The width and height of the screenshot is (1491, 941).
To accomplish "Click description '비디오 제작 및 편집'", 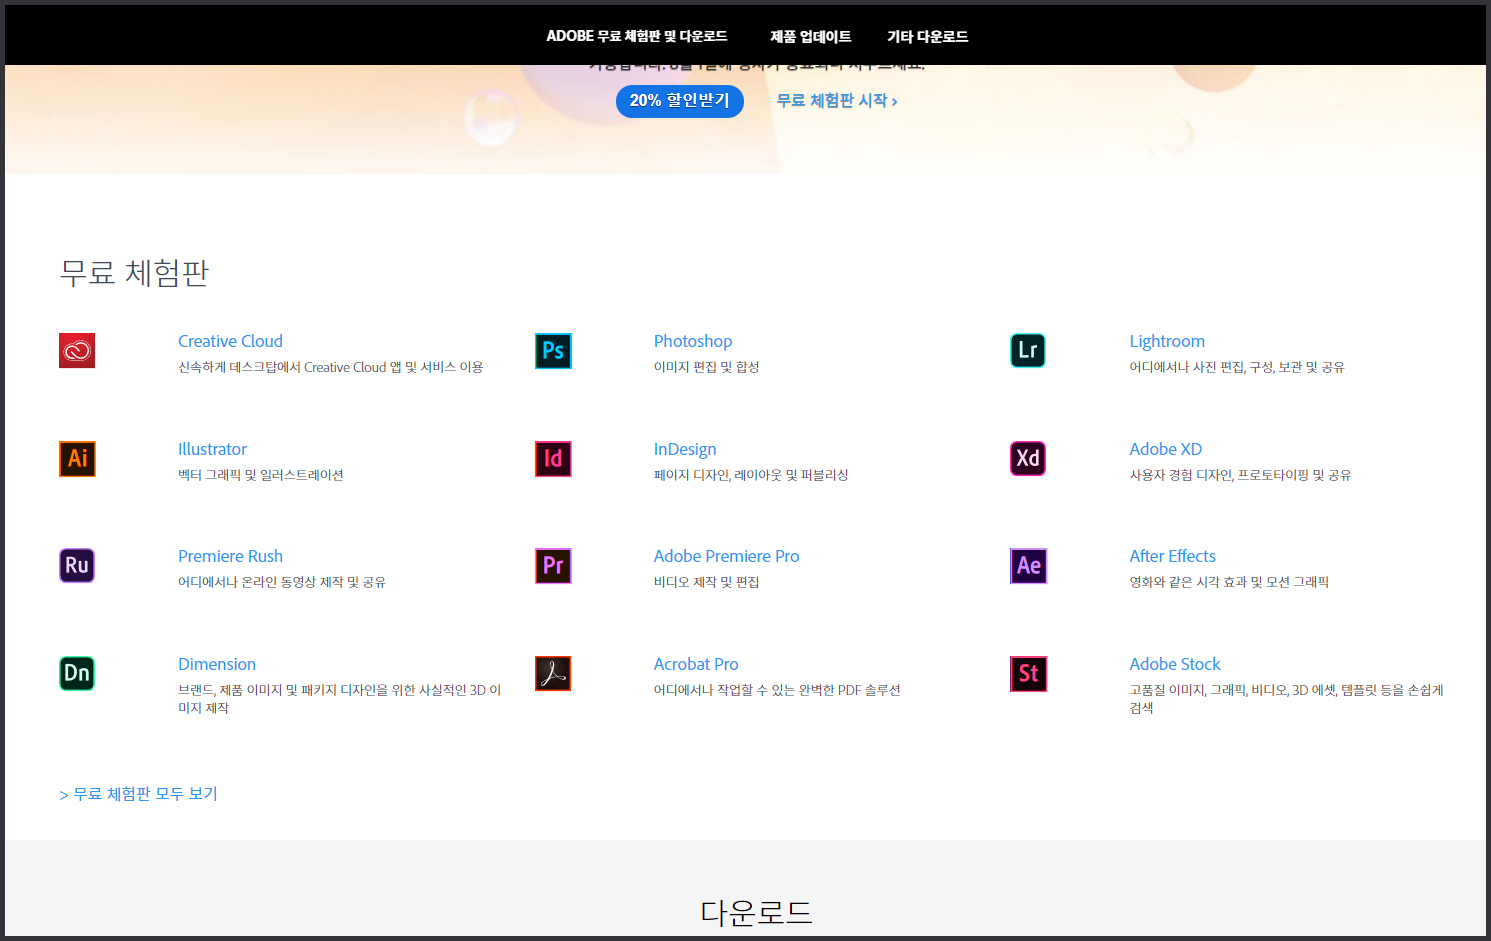I will tap(707, 582).
